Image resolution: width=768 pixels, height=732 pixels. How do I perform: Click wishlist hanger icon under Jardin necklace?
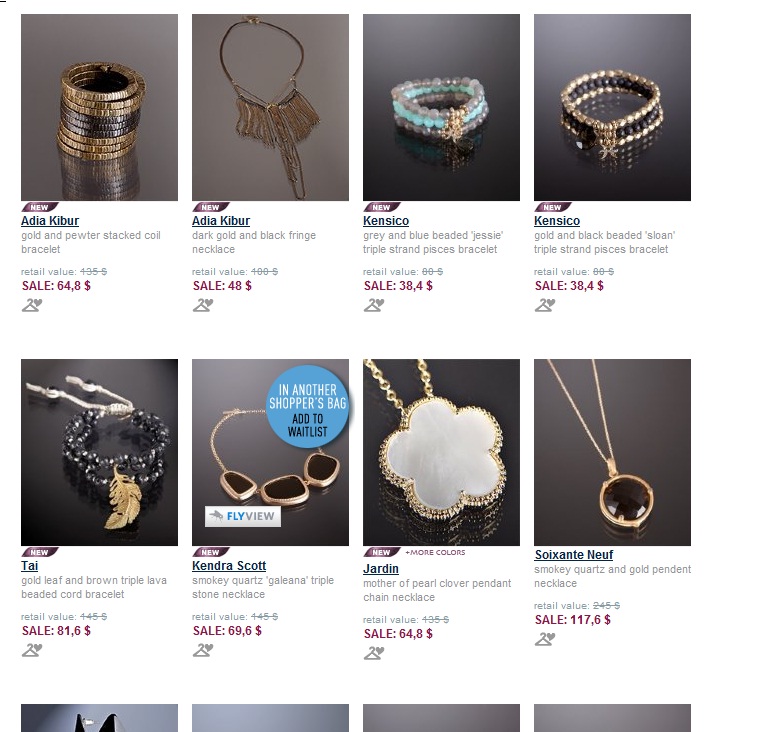click(x=374, y=653)
